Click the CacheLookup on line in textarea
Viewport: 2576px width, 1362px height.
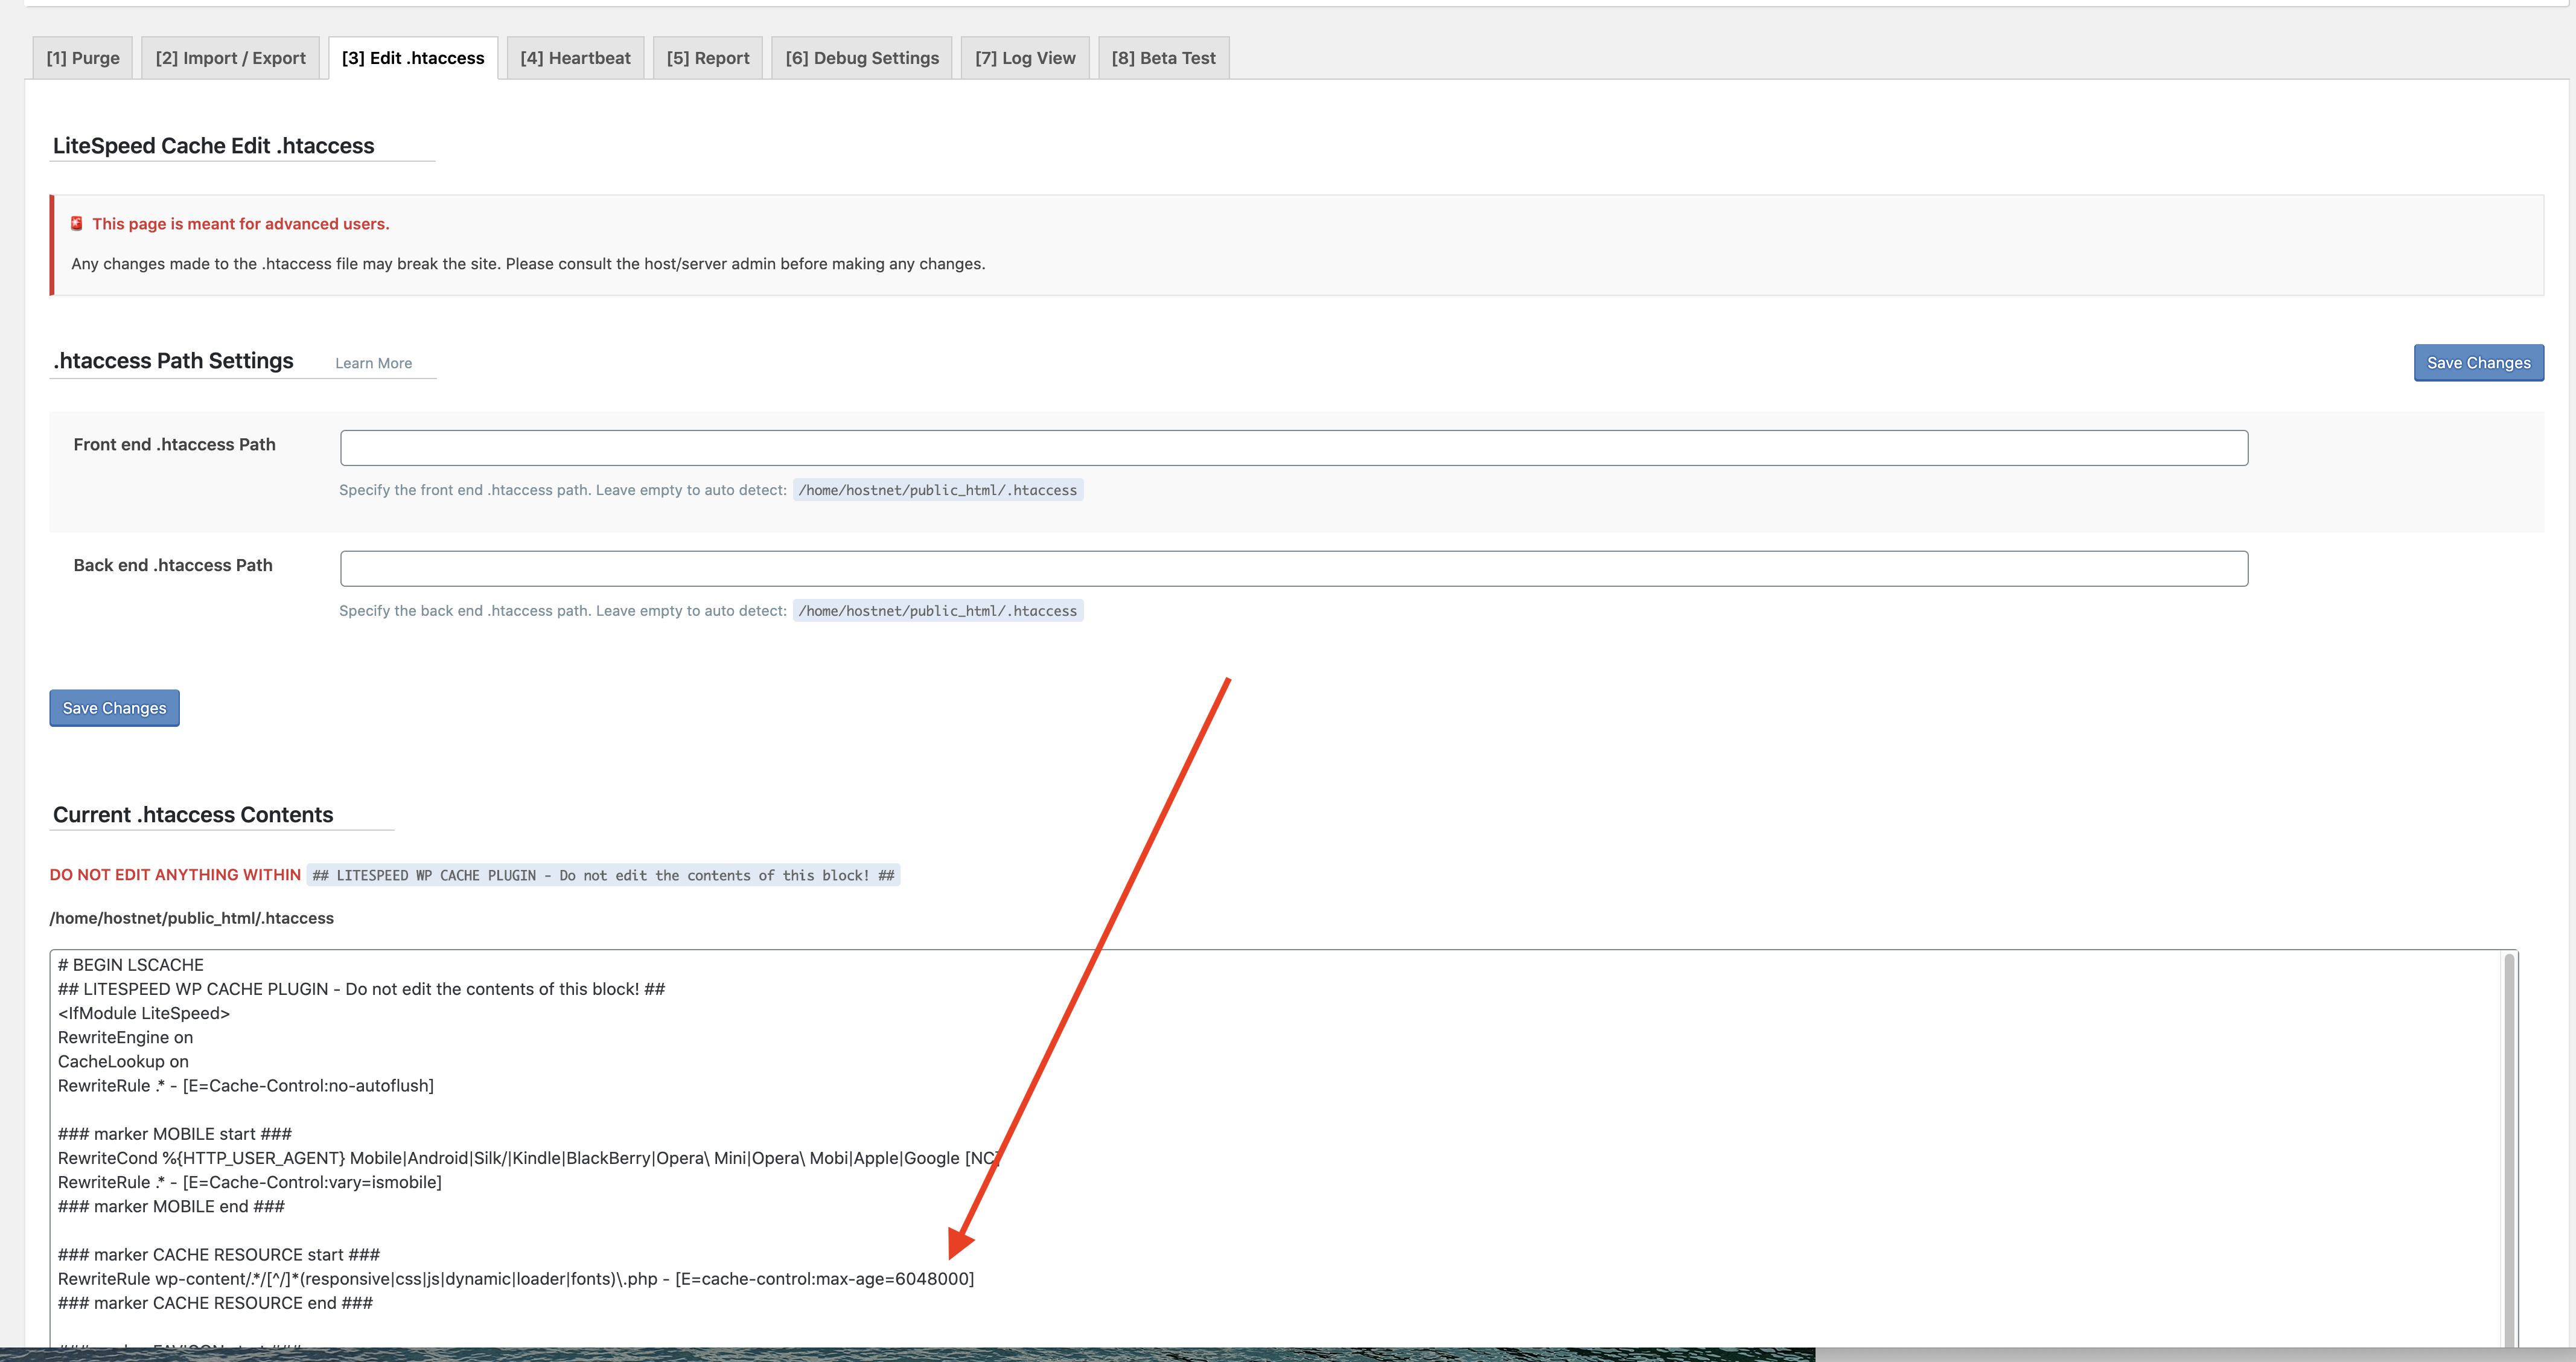click(x=123, y=1062)
